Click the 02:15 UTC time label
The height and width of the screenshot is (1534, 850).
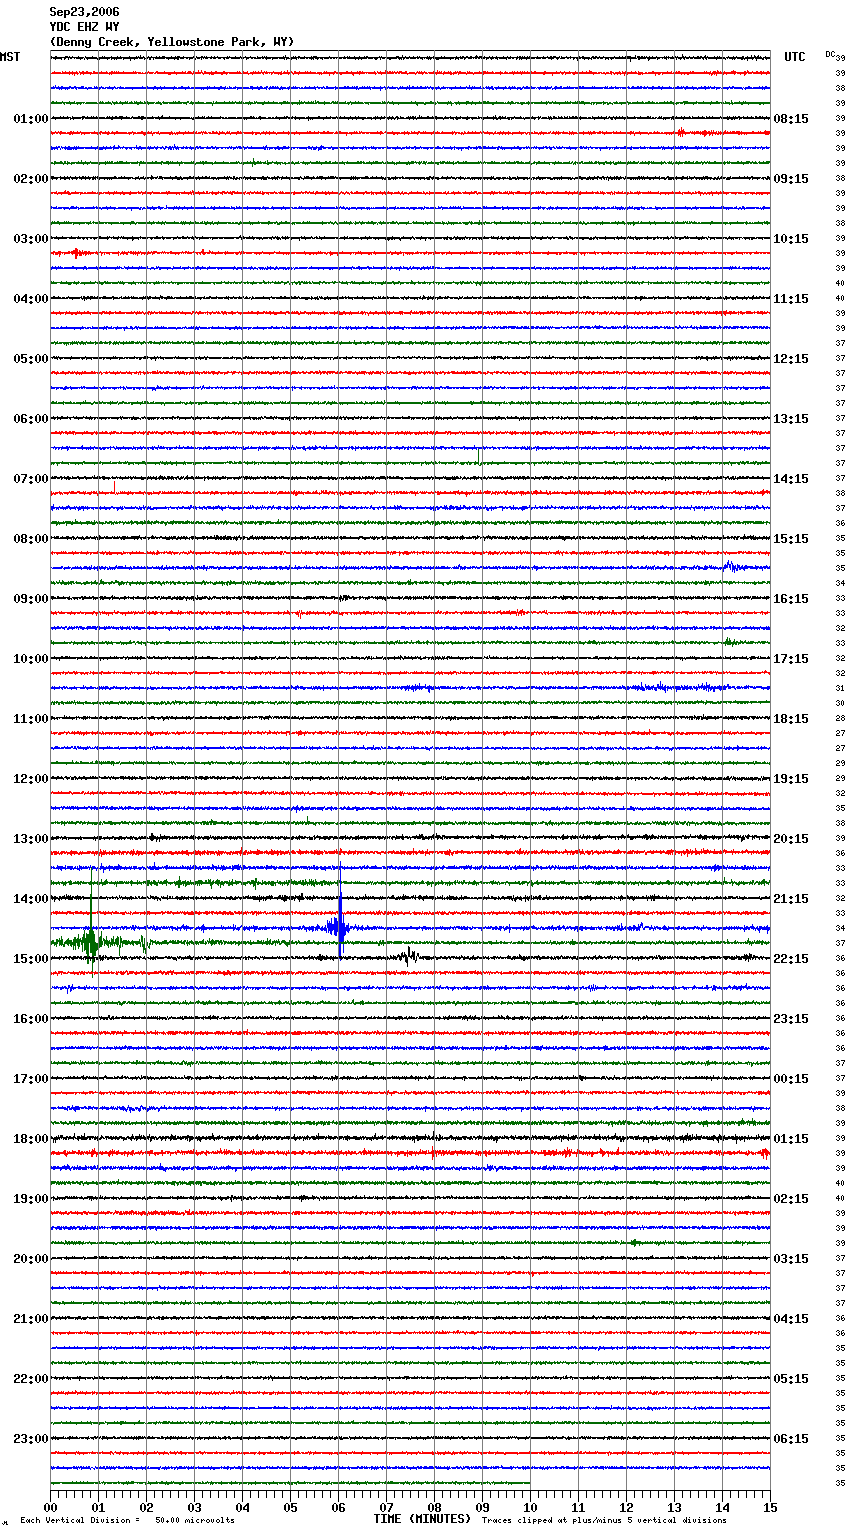[x=791, y=1199]
